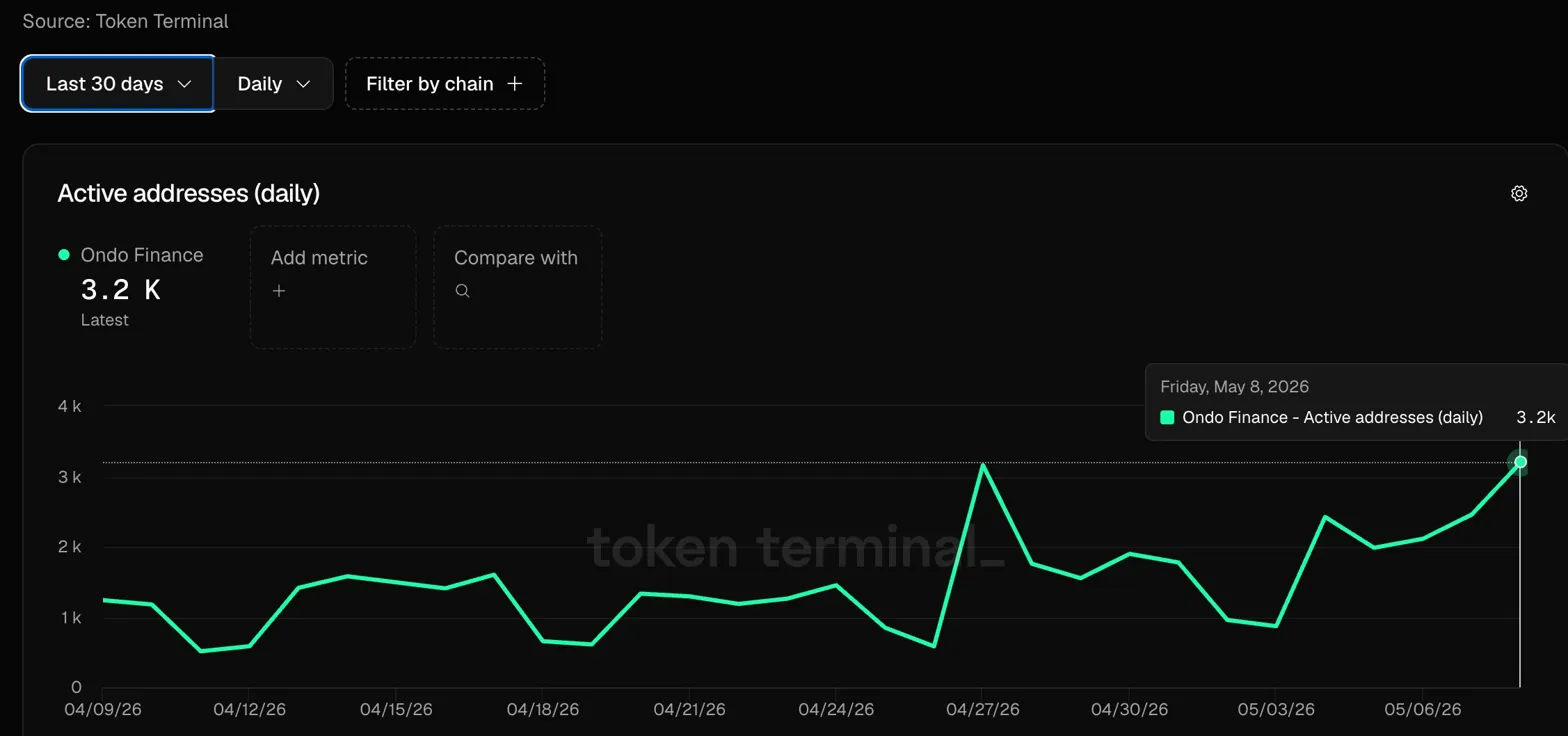Click the 04/27/26 x-axis date label

point(983,709)
